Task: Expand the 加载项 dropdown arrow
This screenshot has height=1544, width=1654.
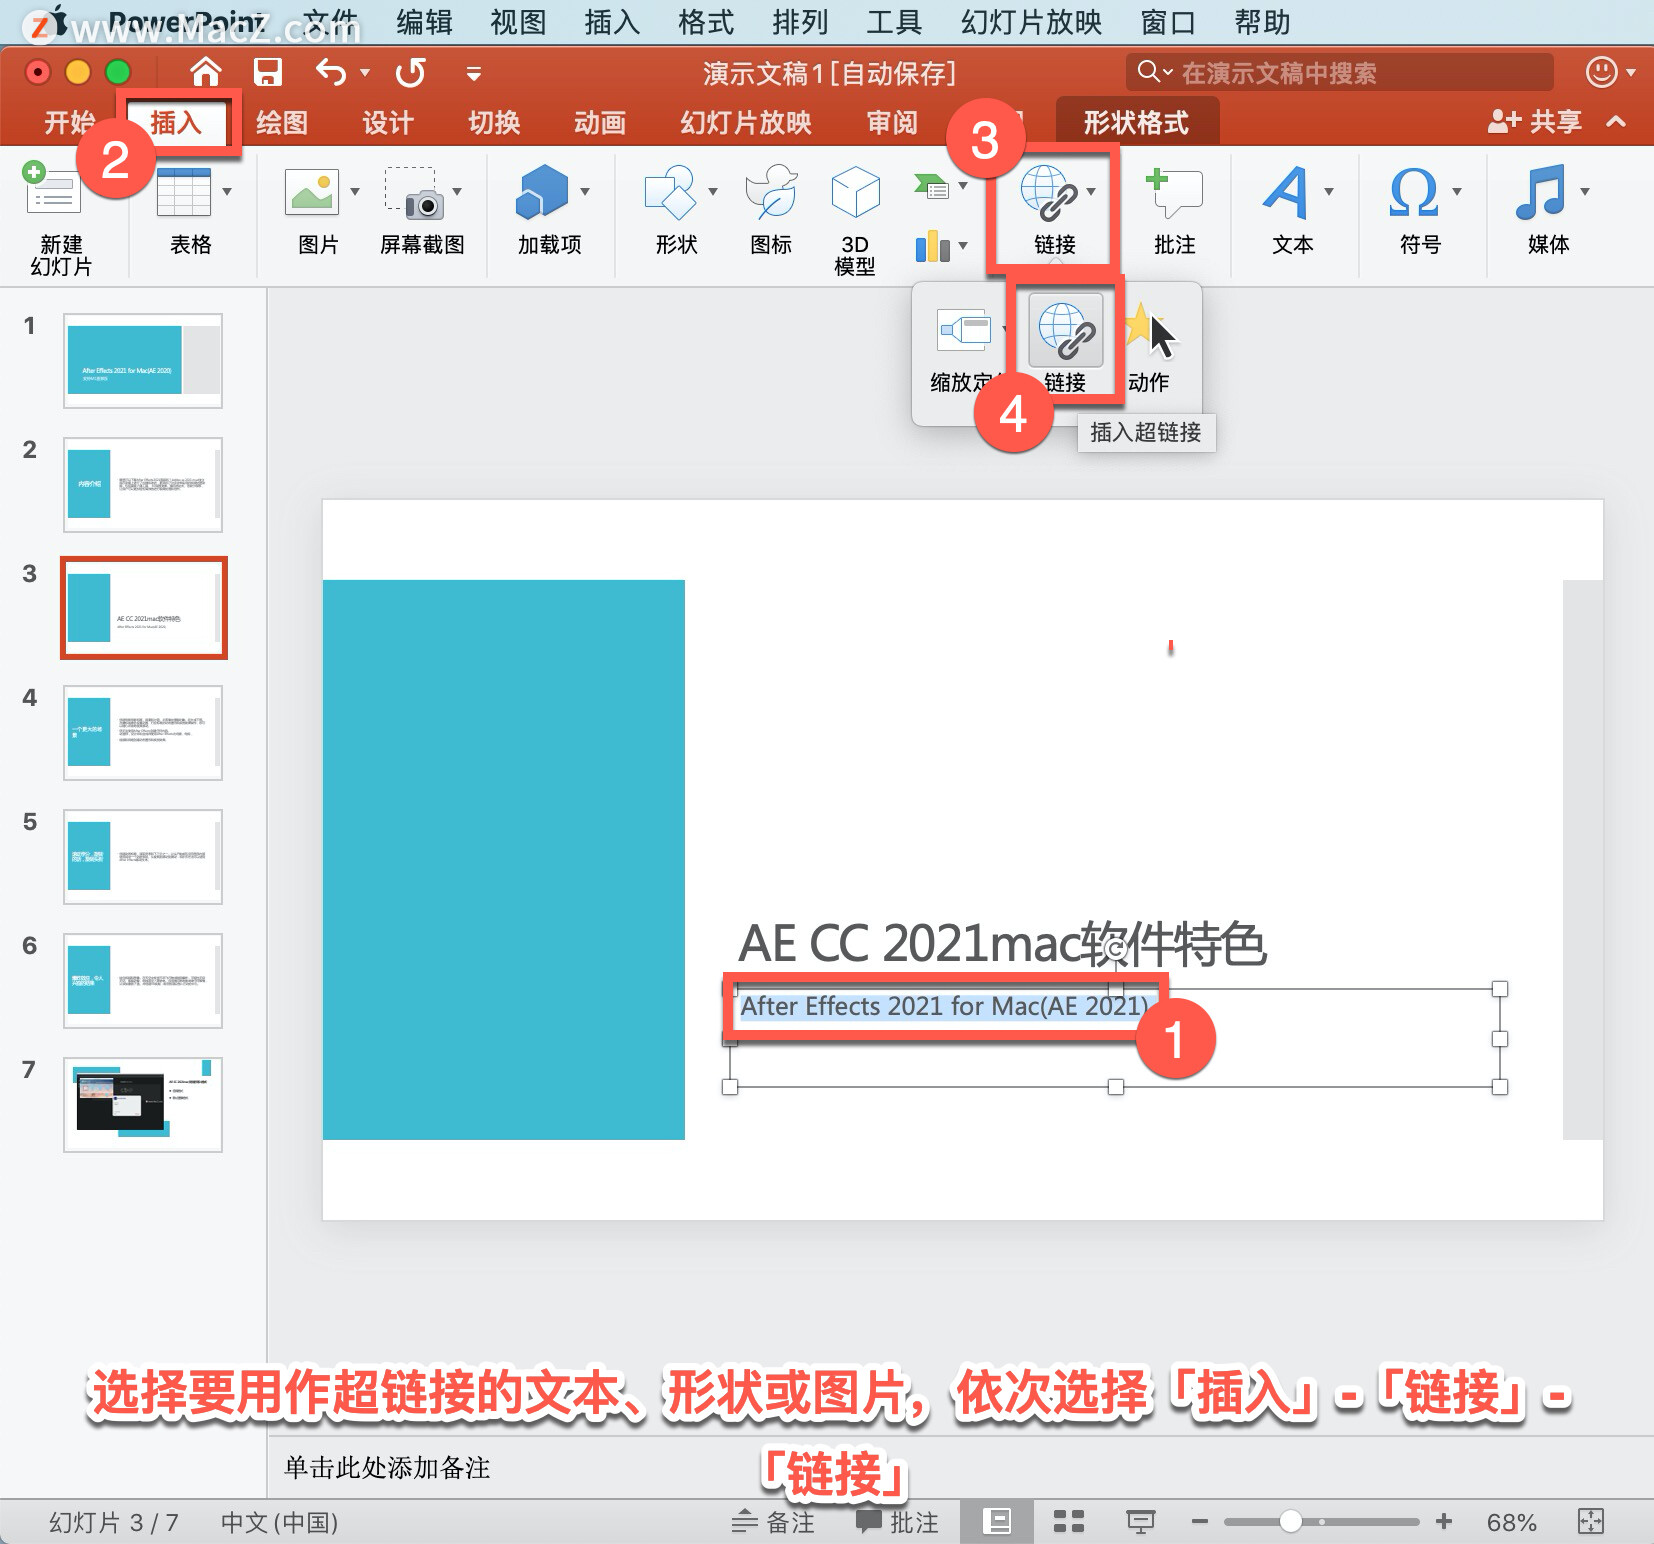Action: pyautogui.click(x=585, y=191)
